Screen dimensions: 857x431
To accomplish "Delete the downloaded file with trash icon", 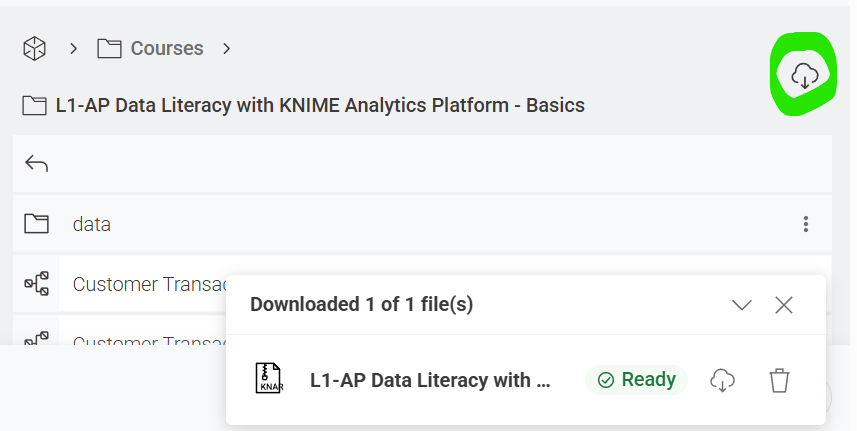I will click(779, 380).
